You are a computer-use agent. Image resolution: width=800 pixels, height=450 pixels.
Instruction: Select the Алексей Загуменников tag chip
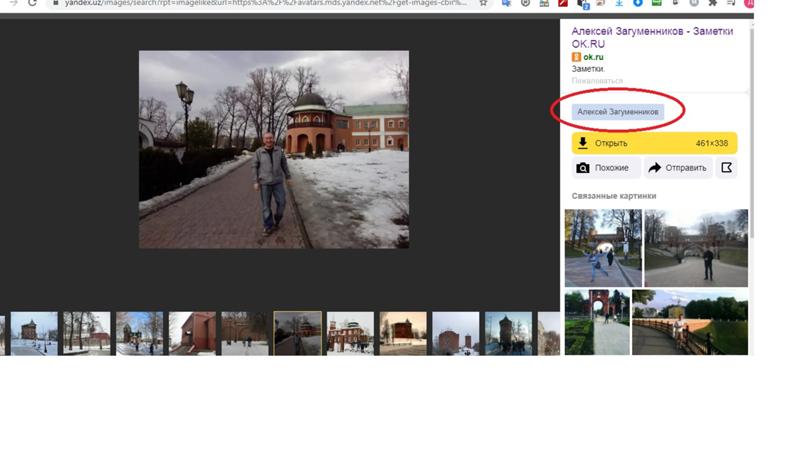(x=618, y=112)
